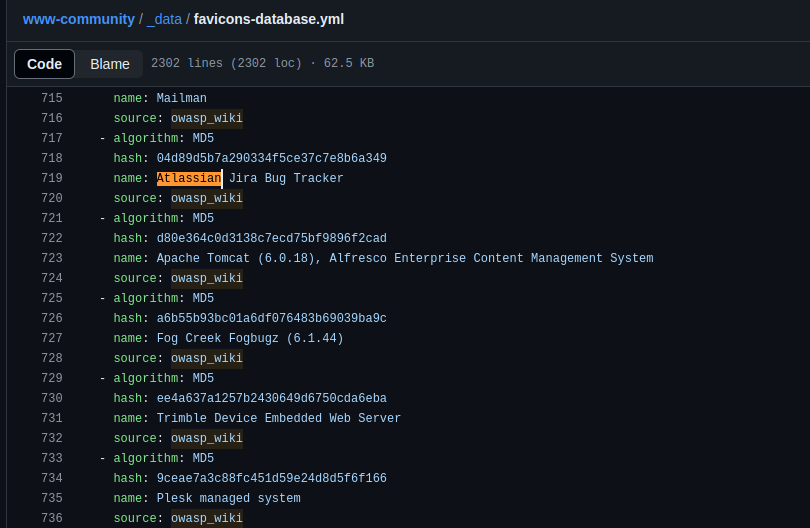
Task: Select line number 719
Action: (x=52, y=178)
